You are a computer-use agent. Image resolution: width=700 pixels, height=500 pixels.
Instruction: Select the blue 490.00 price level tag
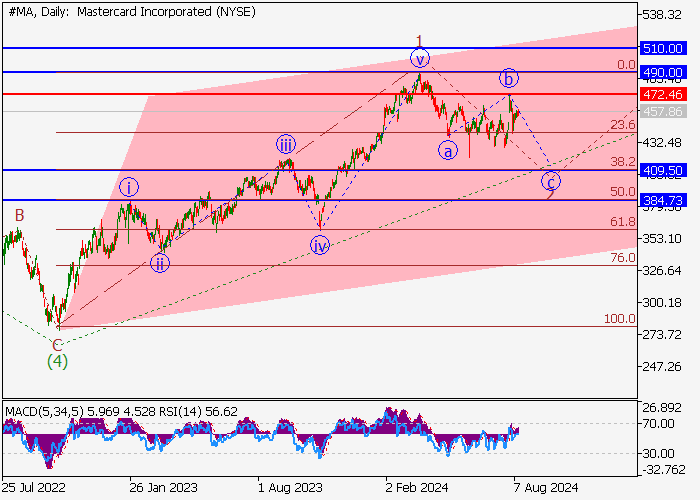pos(662,72)
